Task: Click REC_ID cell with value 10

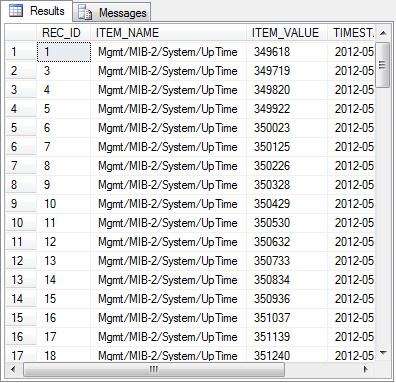Action: [64, 204]
